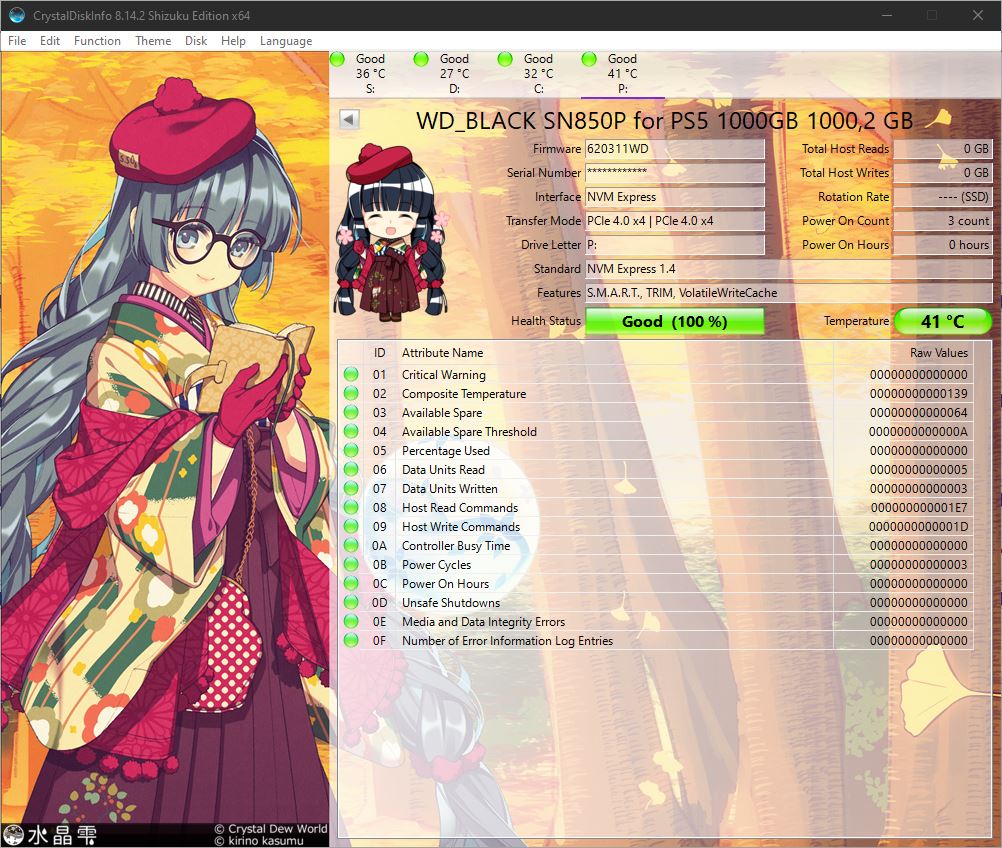This screenshot has height=848, width=1002.
Task: Click status icon of Composite Temperature row
Action: pos(351,393)
